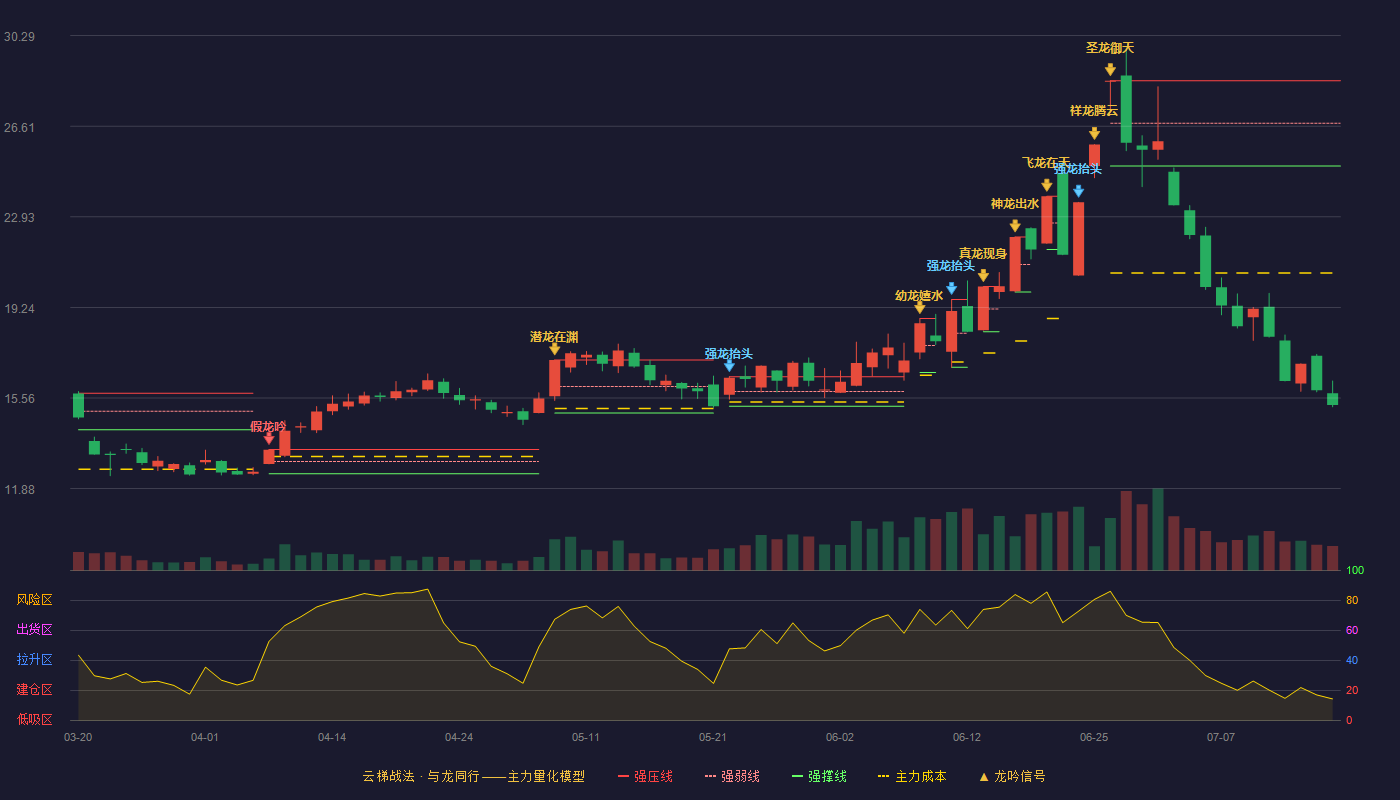
Task: Toggle the 强撑线 legend entry
Action: 819,776
